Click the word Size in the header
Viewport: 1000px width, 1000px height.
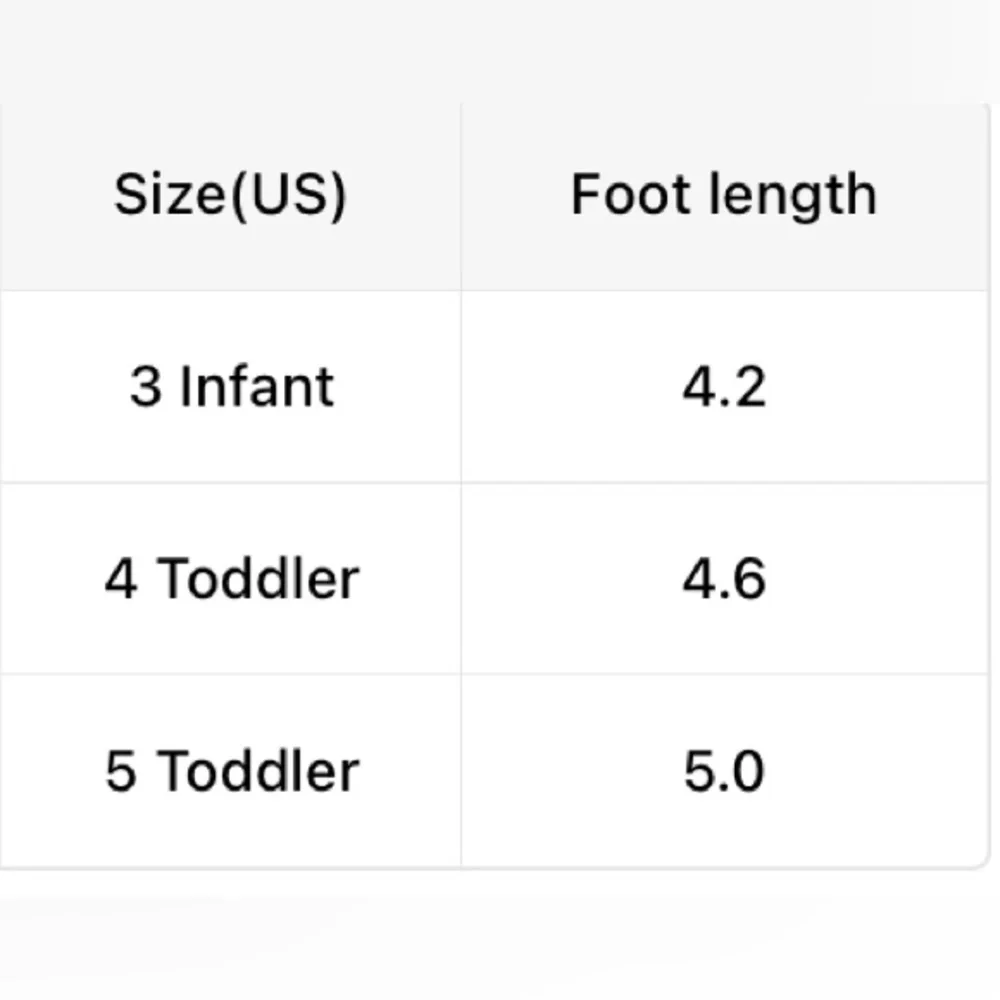(x=170, y=195)
